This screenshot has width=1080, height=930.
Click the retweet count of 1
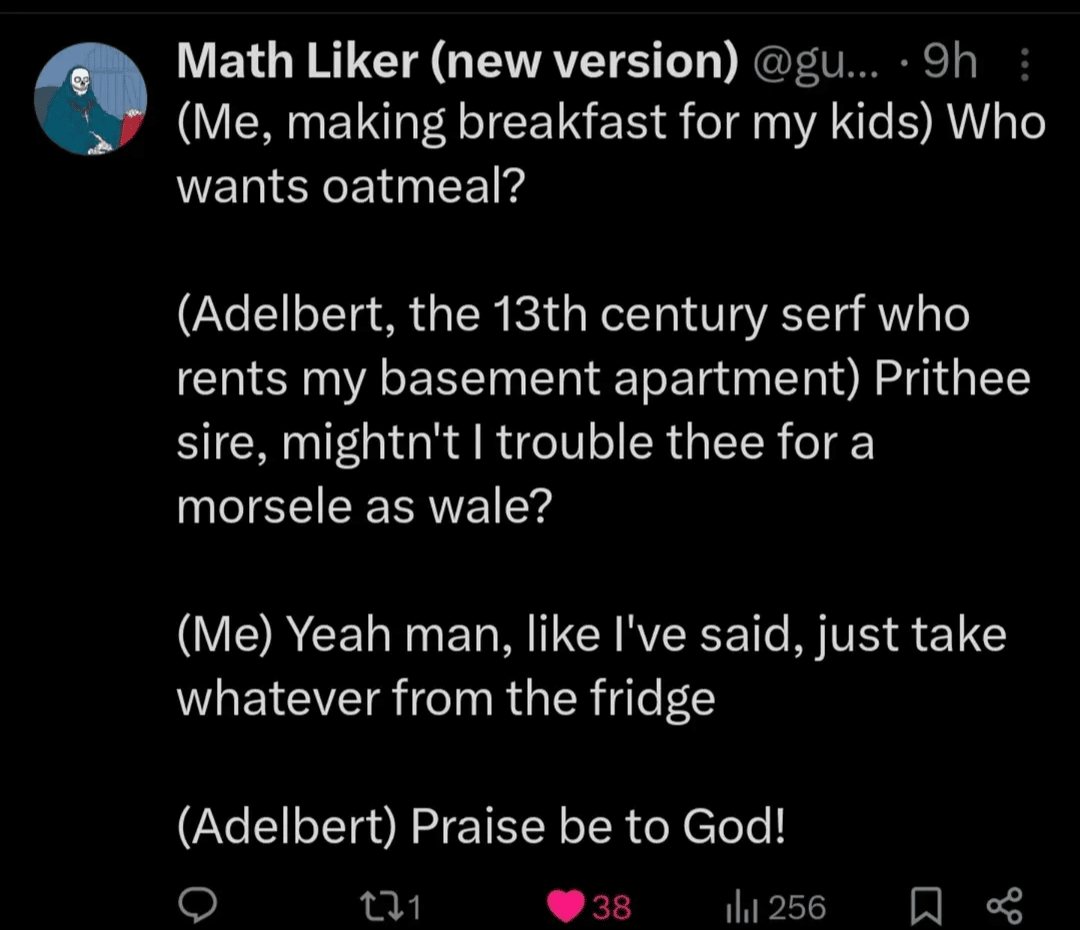pos(413,907)
